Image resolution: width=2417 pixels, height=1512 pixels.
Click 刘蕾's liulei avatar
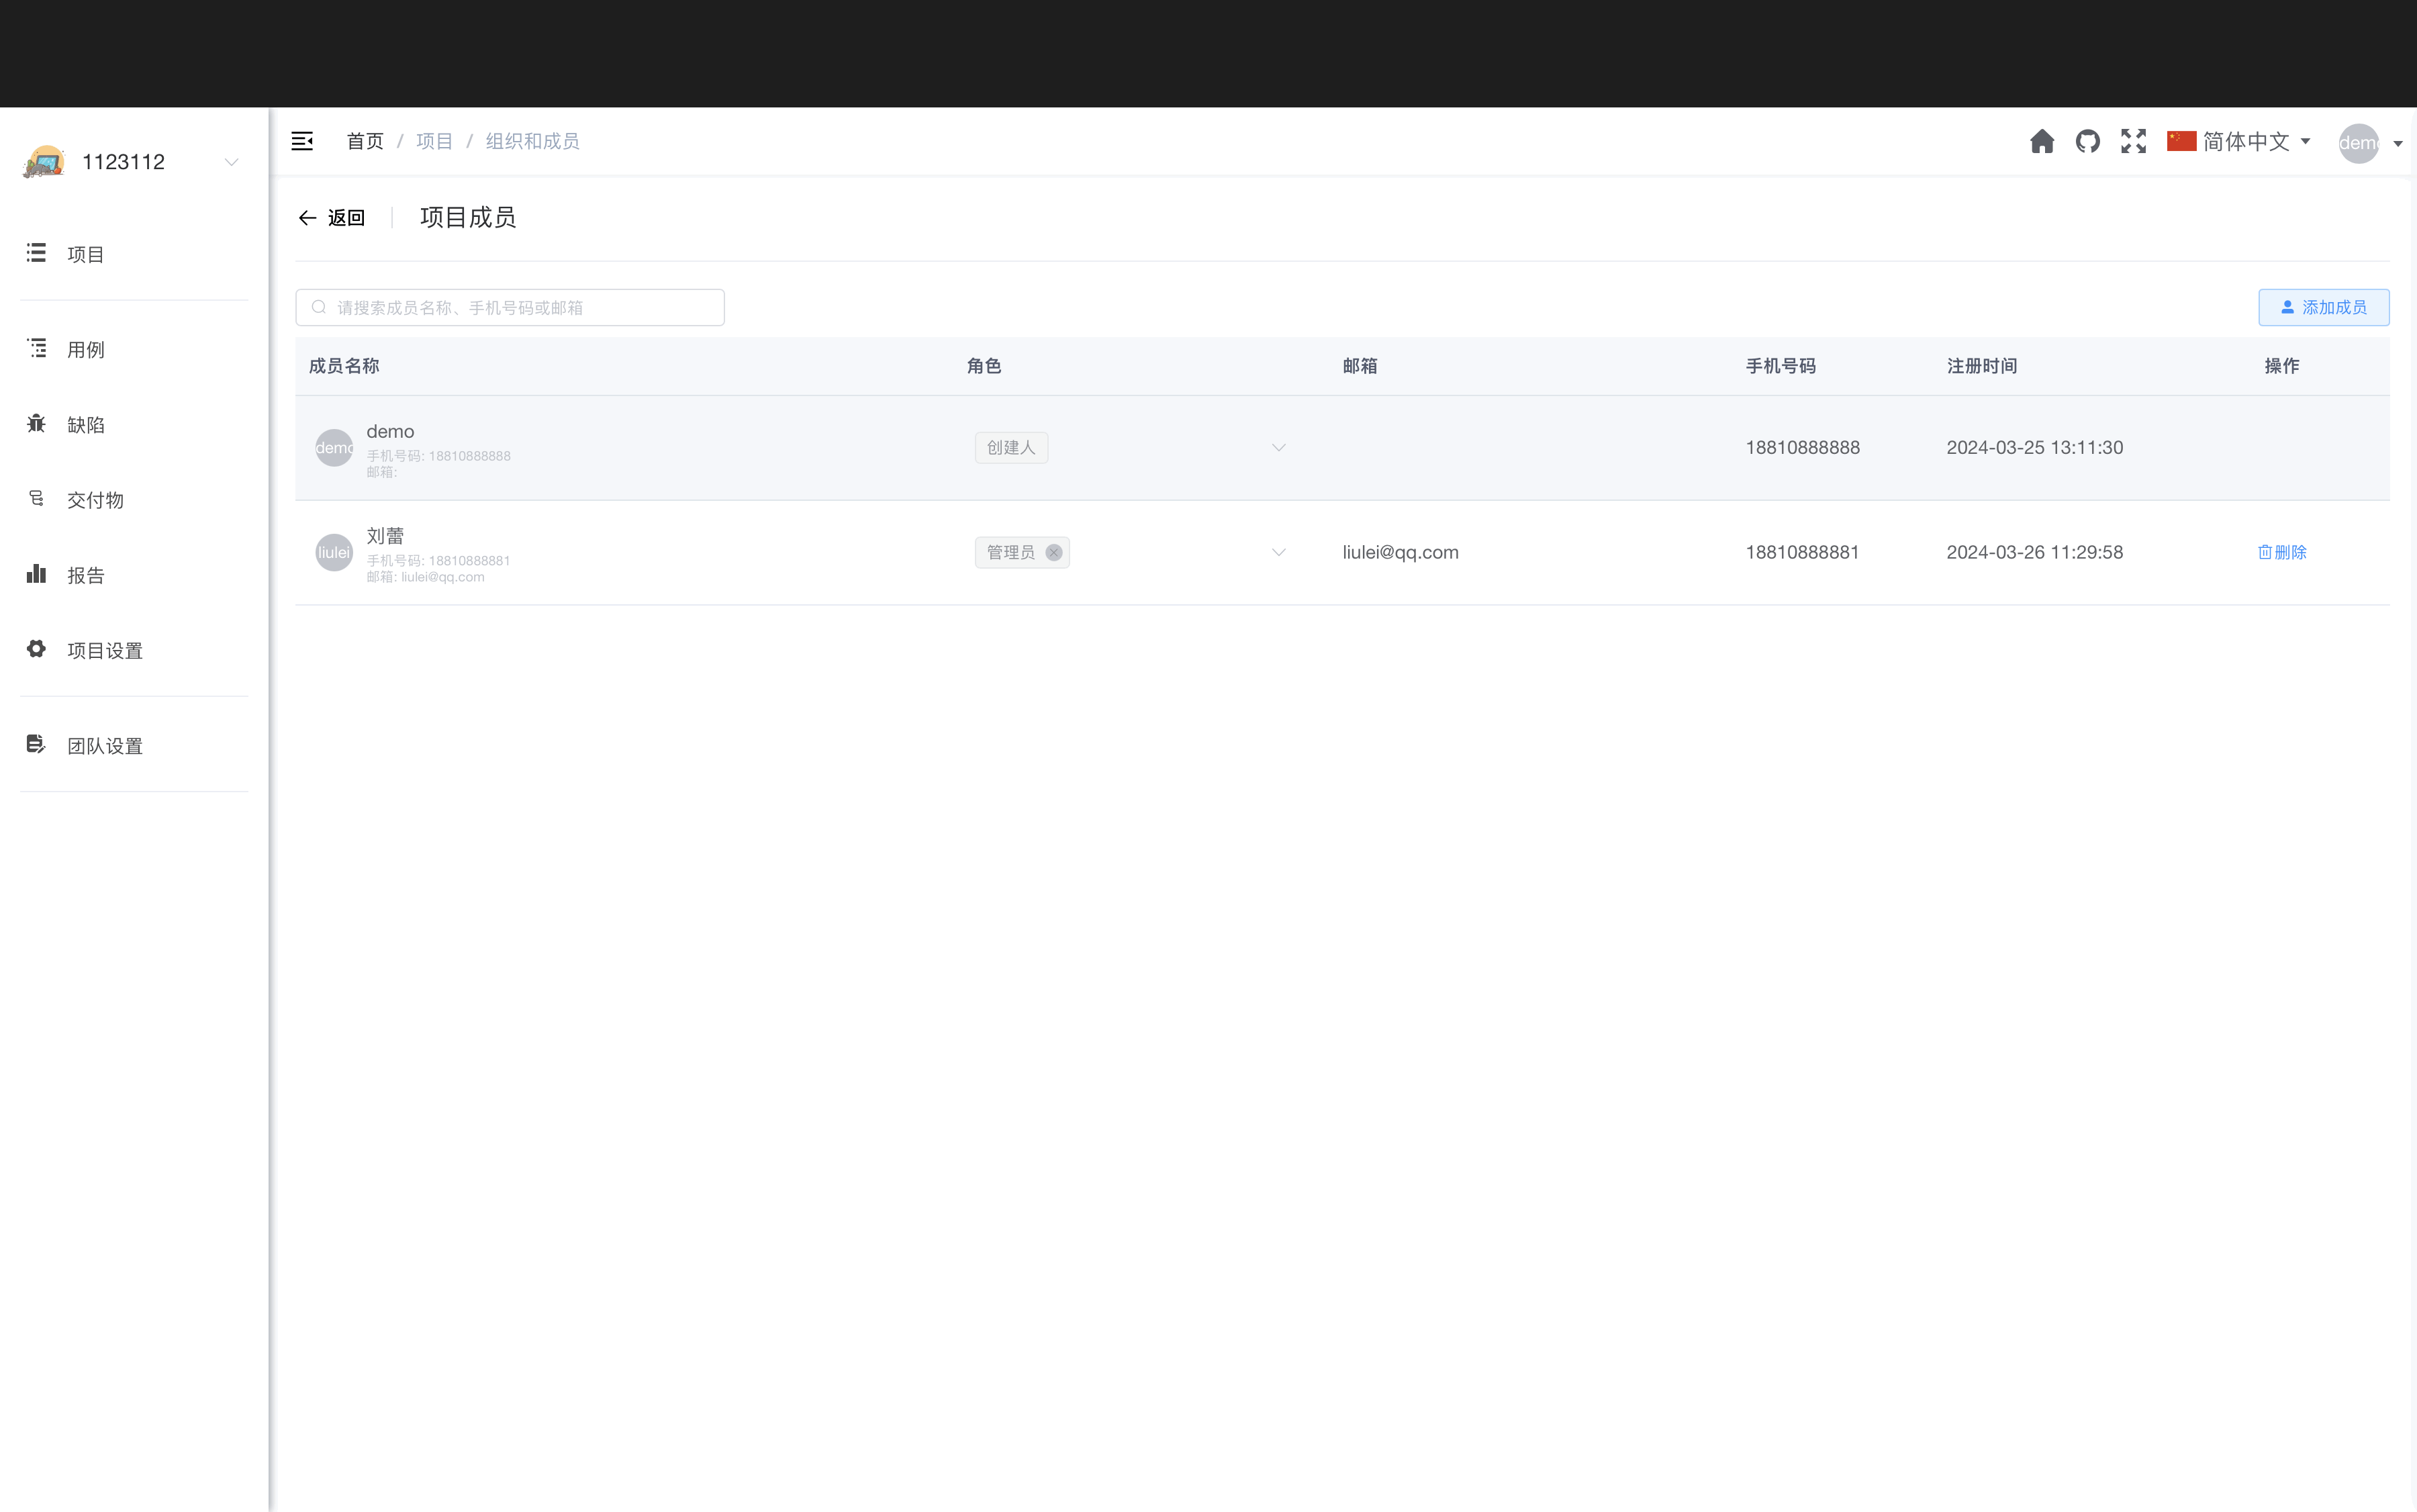point(333,552)
